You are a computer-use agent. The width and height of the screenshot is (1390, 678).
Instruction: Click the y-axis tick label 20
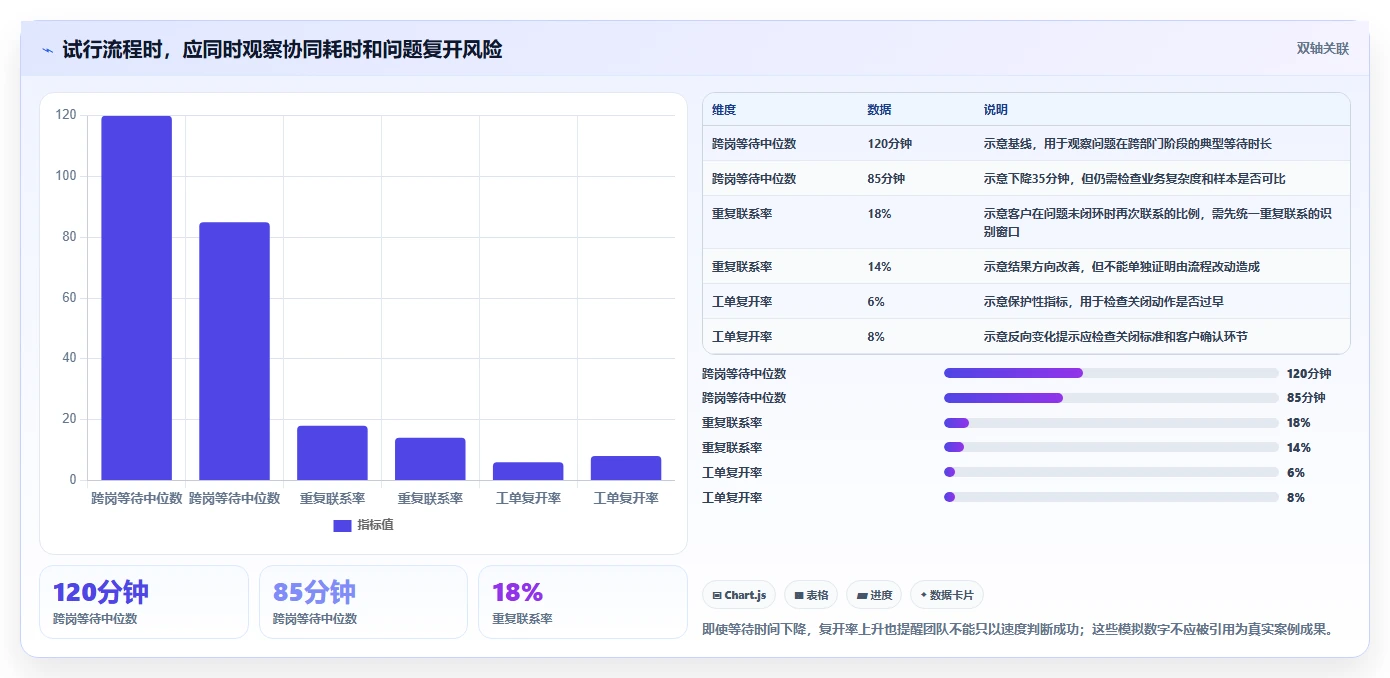(70, 419)
